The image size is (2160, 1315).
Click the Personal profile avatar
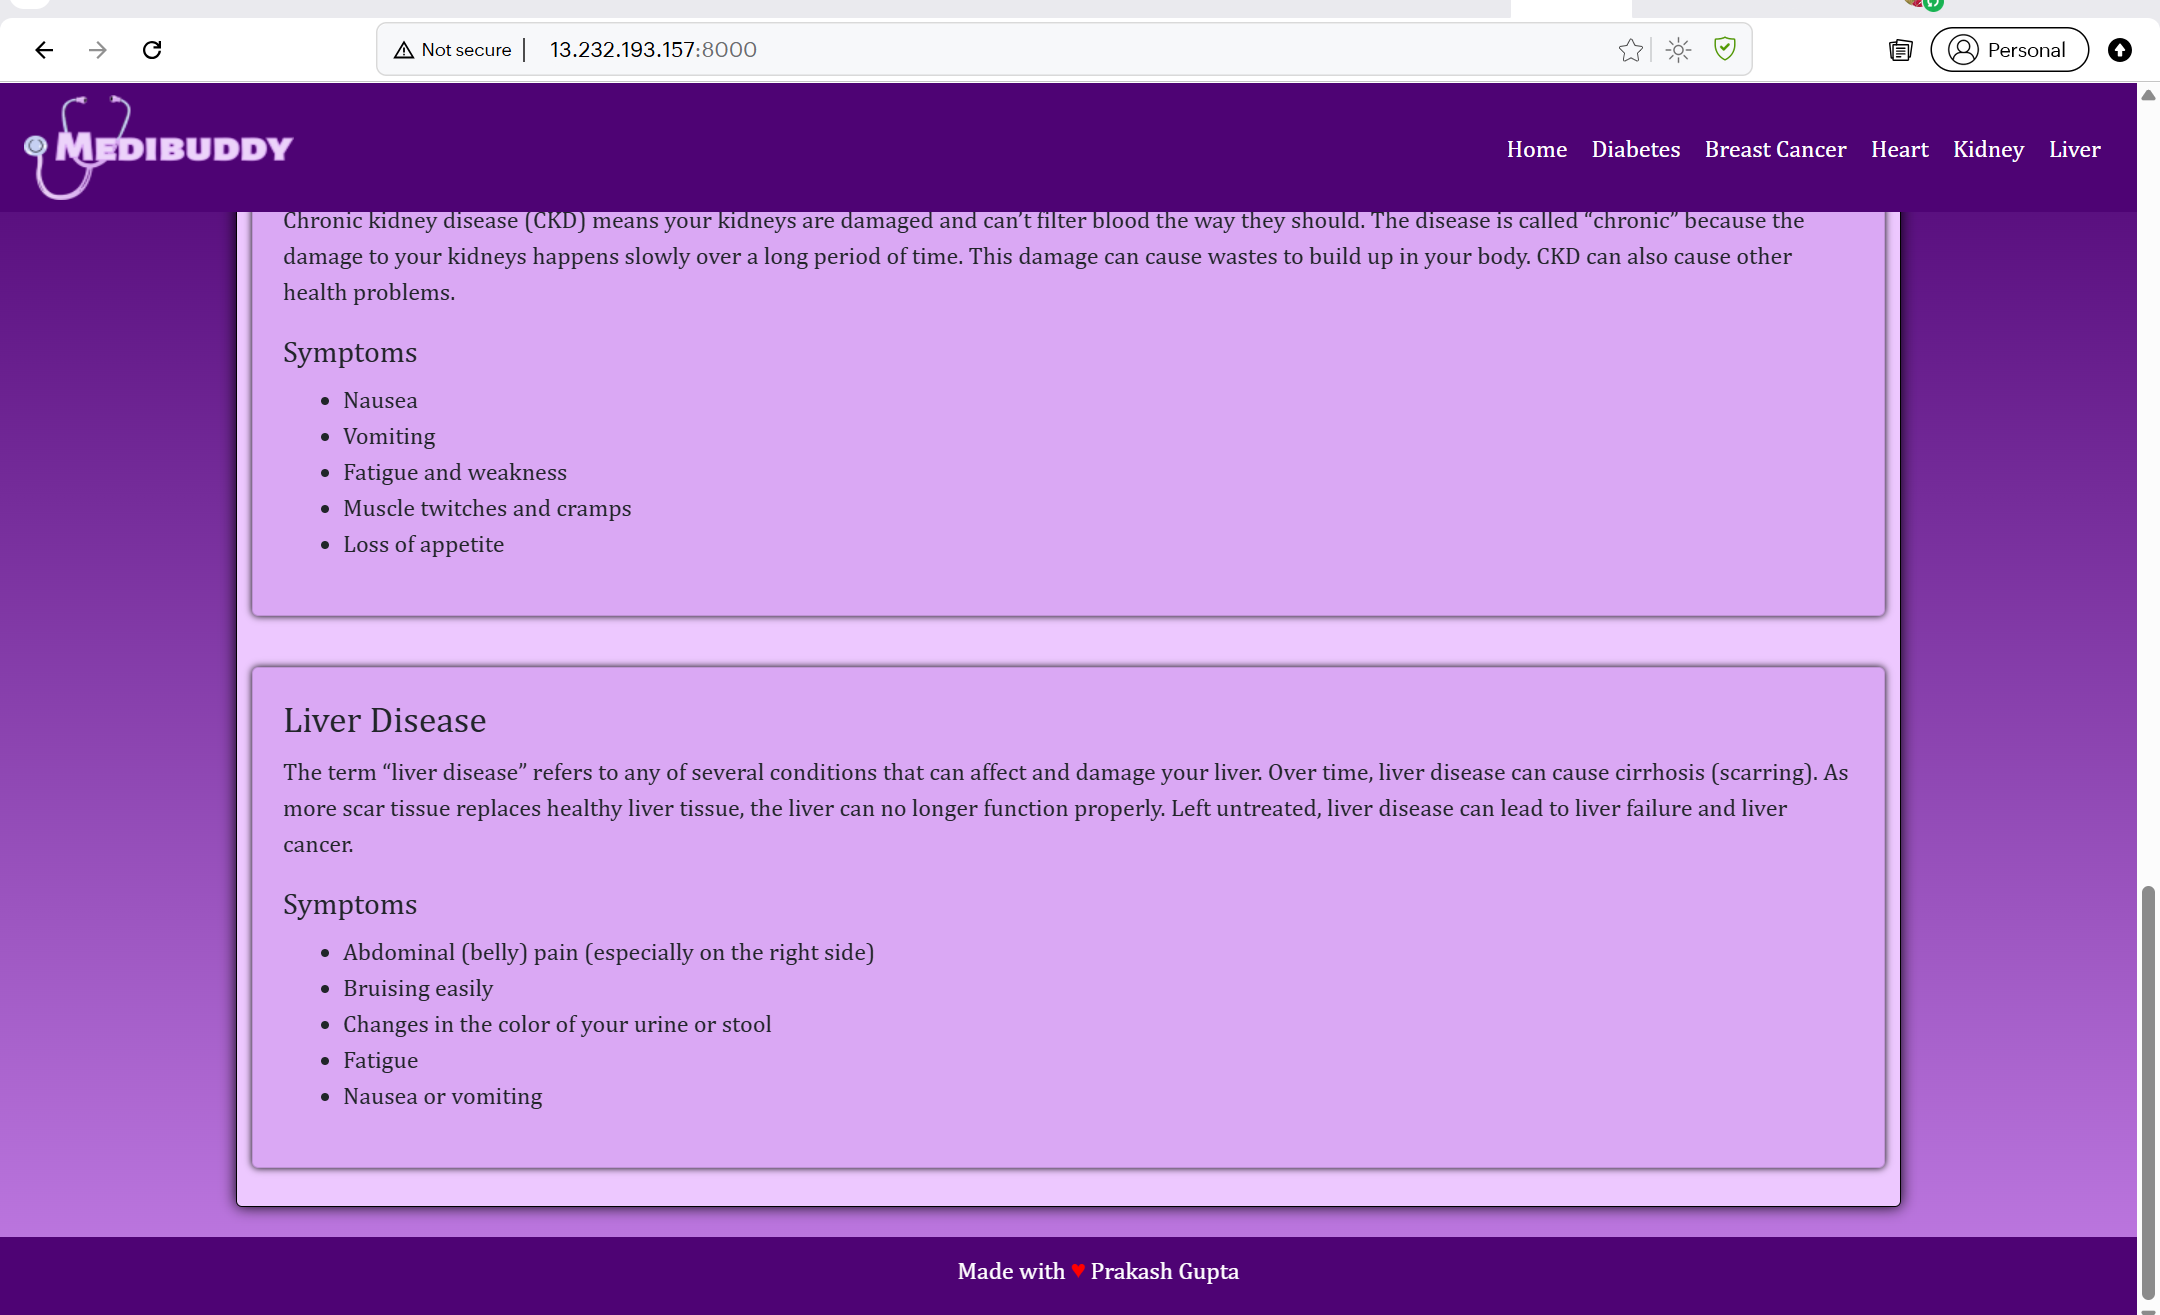click(x=1962, y=49)
